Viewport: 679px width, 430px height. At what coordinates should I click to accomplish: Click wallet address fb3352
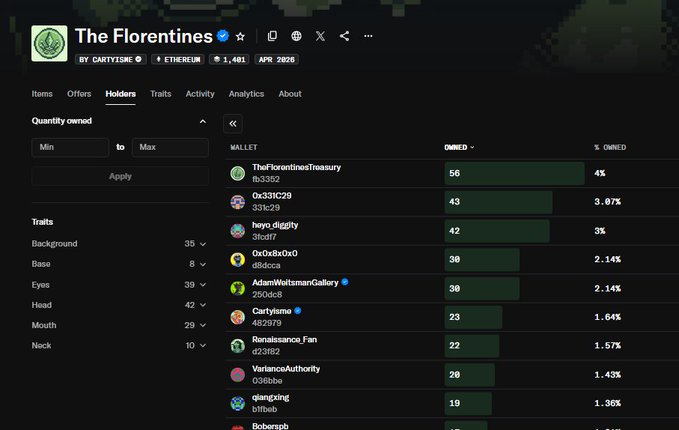[x=266, y=179]
